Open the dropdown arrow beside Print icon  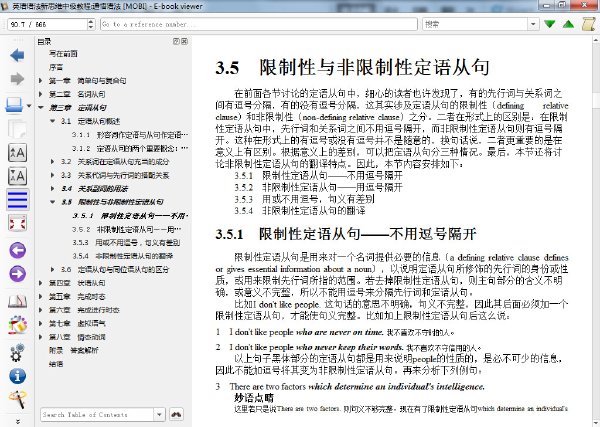[x=29, y=106]
